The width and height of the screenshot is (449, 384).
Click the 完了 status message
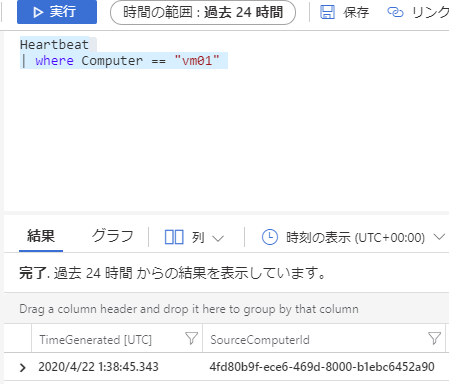coord(172,273)
